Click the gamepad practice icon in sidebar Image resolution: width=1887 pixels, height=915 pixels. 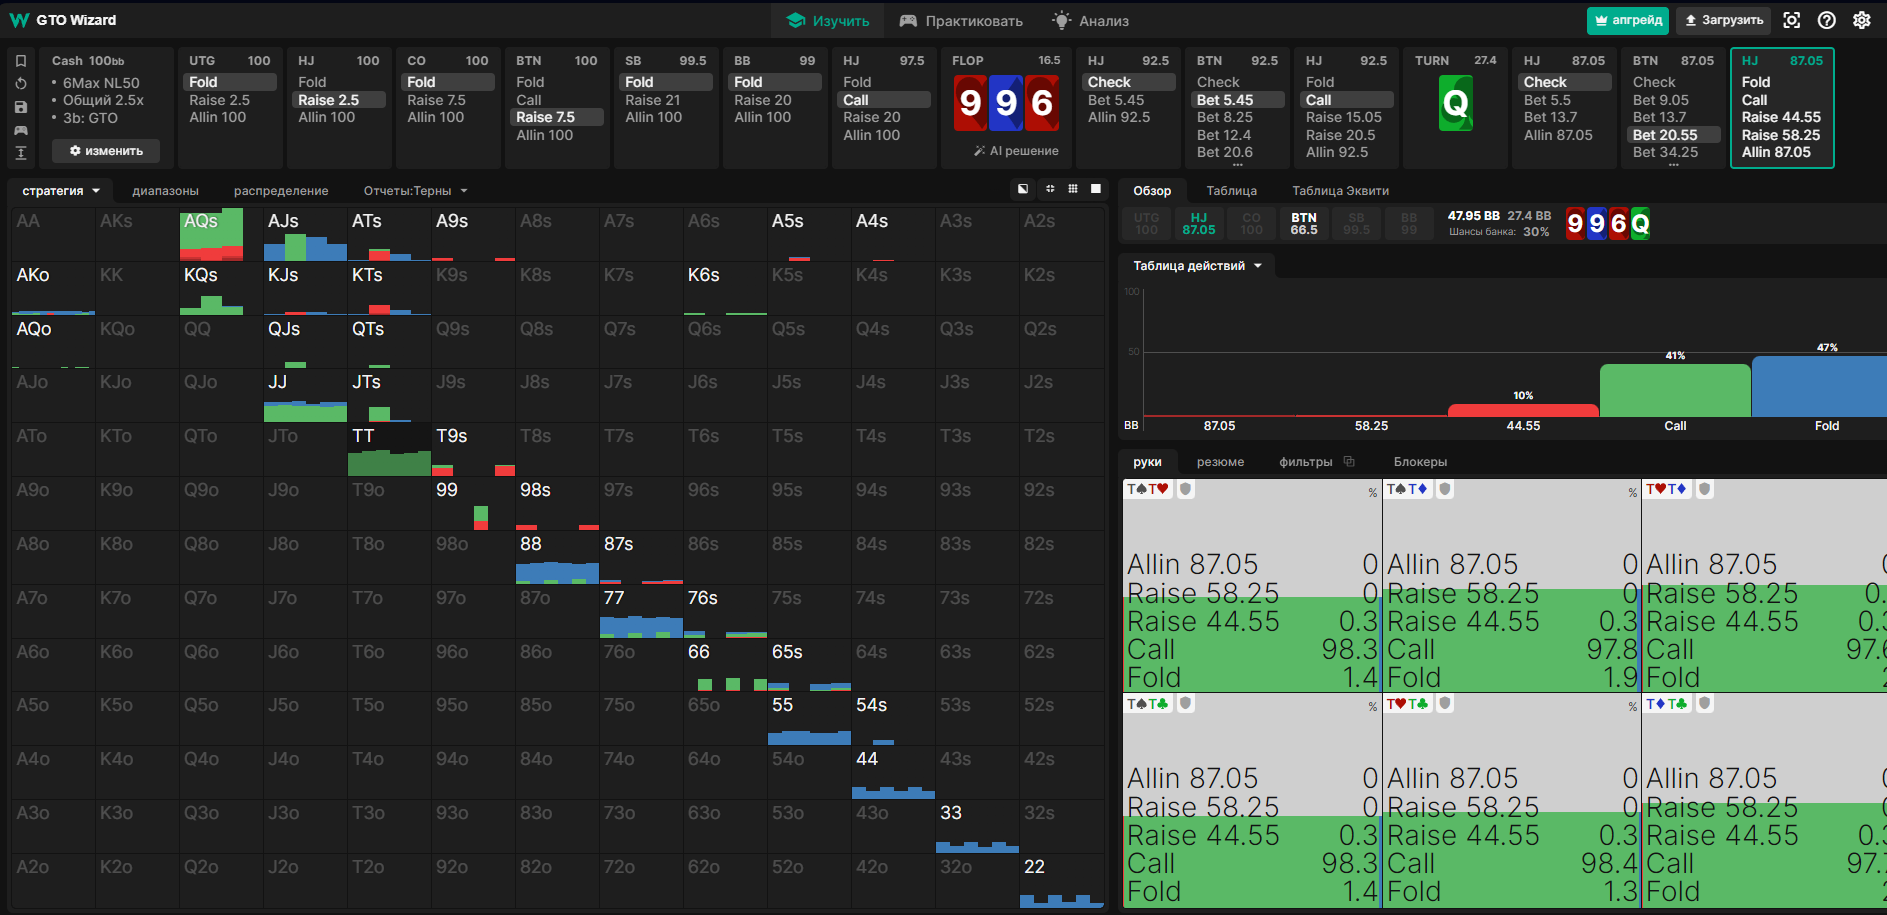click(x=21, y=130)
